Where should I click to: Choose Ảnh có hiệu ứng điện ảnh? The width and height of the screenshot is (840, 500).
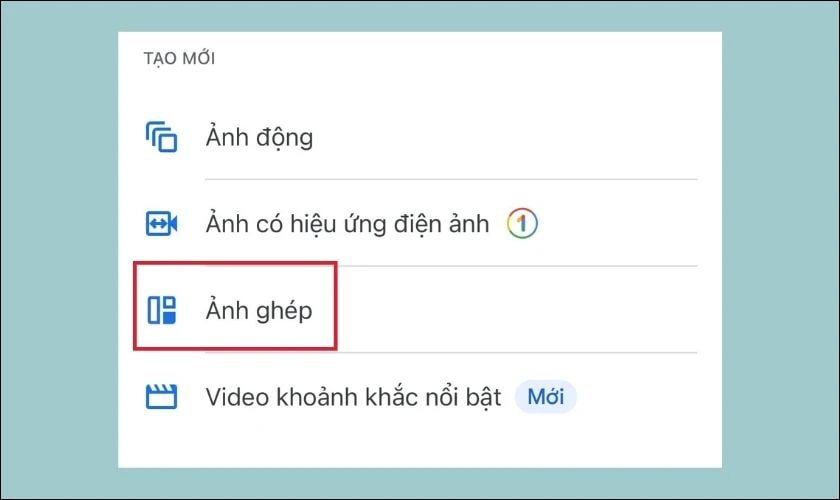click(x=420, y=223)
